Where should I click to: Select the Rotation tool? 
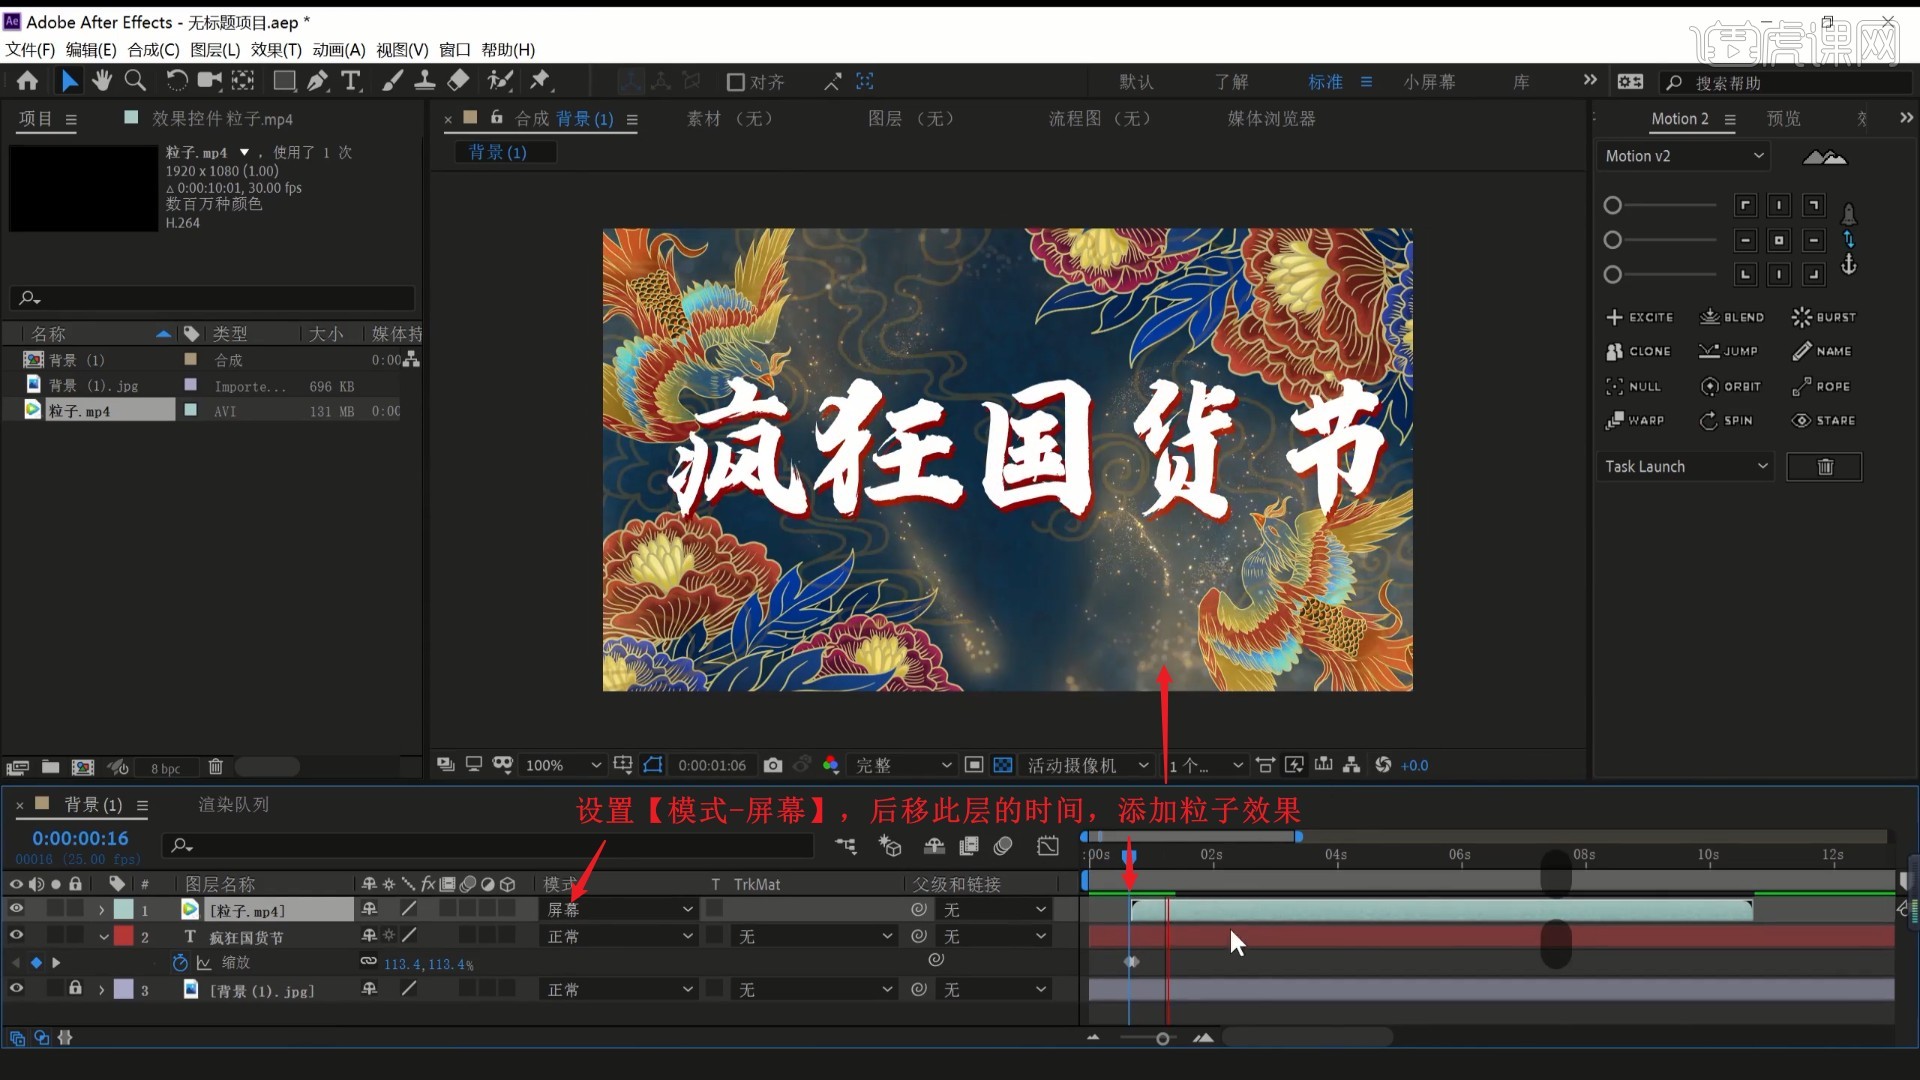pyautogui.click(x=176, y=81)
